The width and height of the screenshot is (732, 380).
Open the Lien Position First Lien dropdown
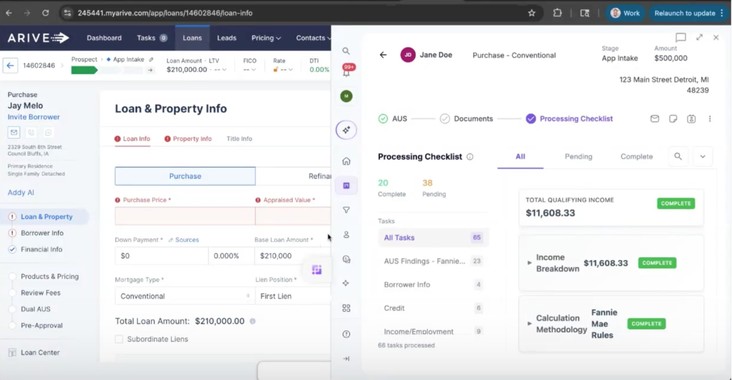pos(293,296)
